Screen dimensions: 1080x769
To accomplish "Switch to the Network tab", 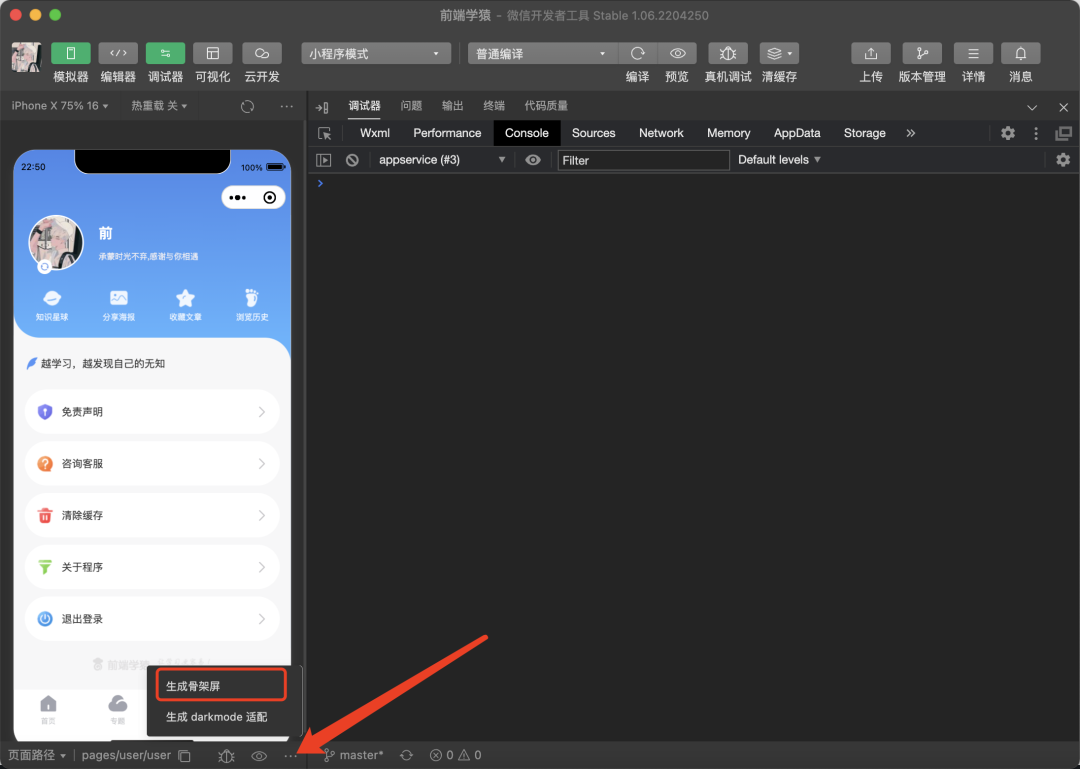I will 661,133.
